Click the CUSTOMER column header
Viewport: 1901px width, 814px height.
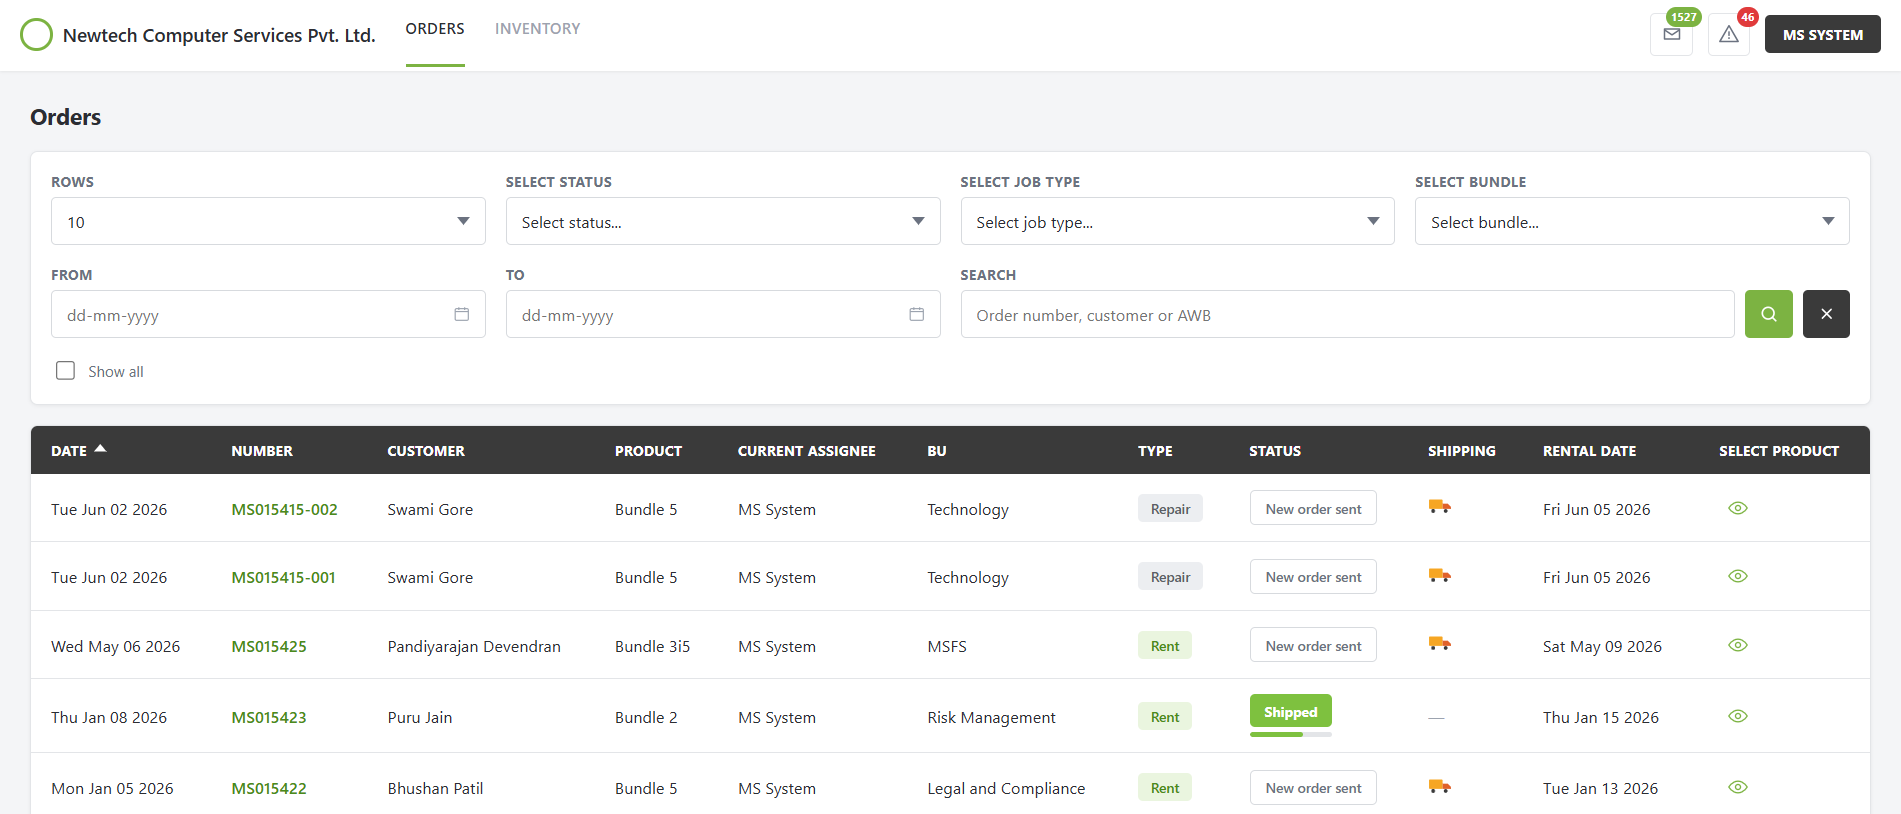coord(426,451)
